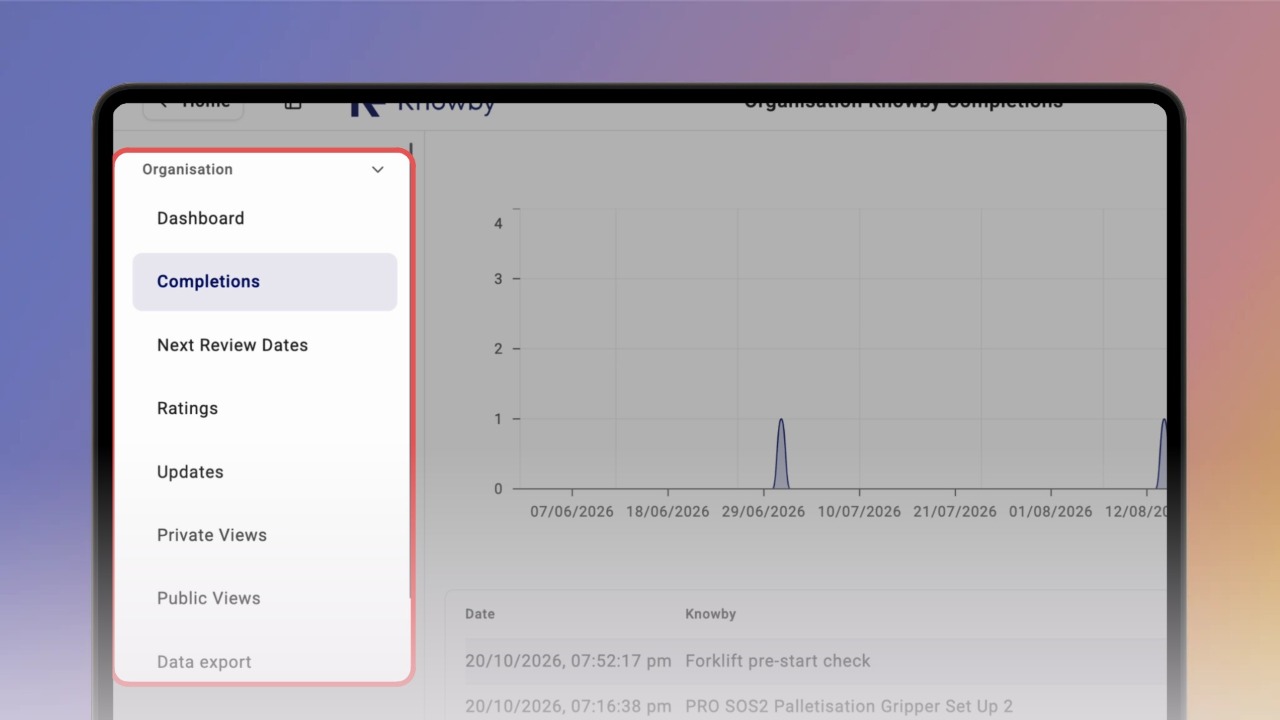This screenshot has width=1280, height=720.
Task: Go to Next Review Dates
Action: coord(232,345)
